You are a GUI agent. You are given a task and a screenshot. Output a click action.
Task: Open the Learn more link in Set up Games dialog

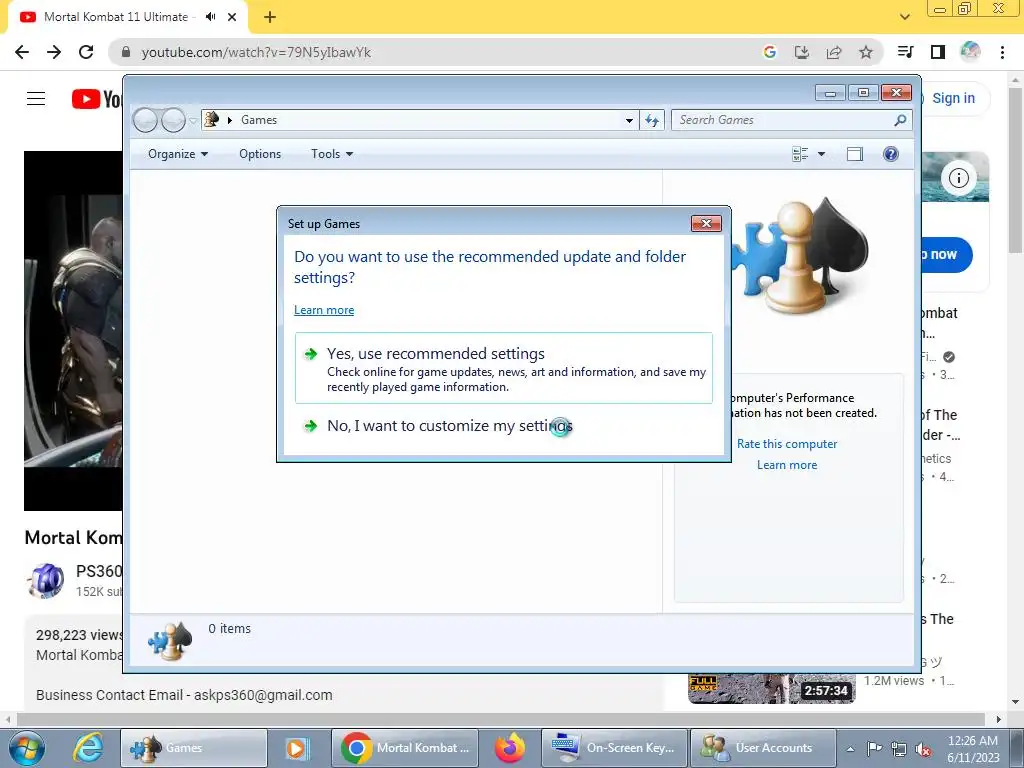click(x=324, y=310)
